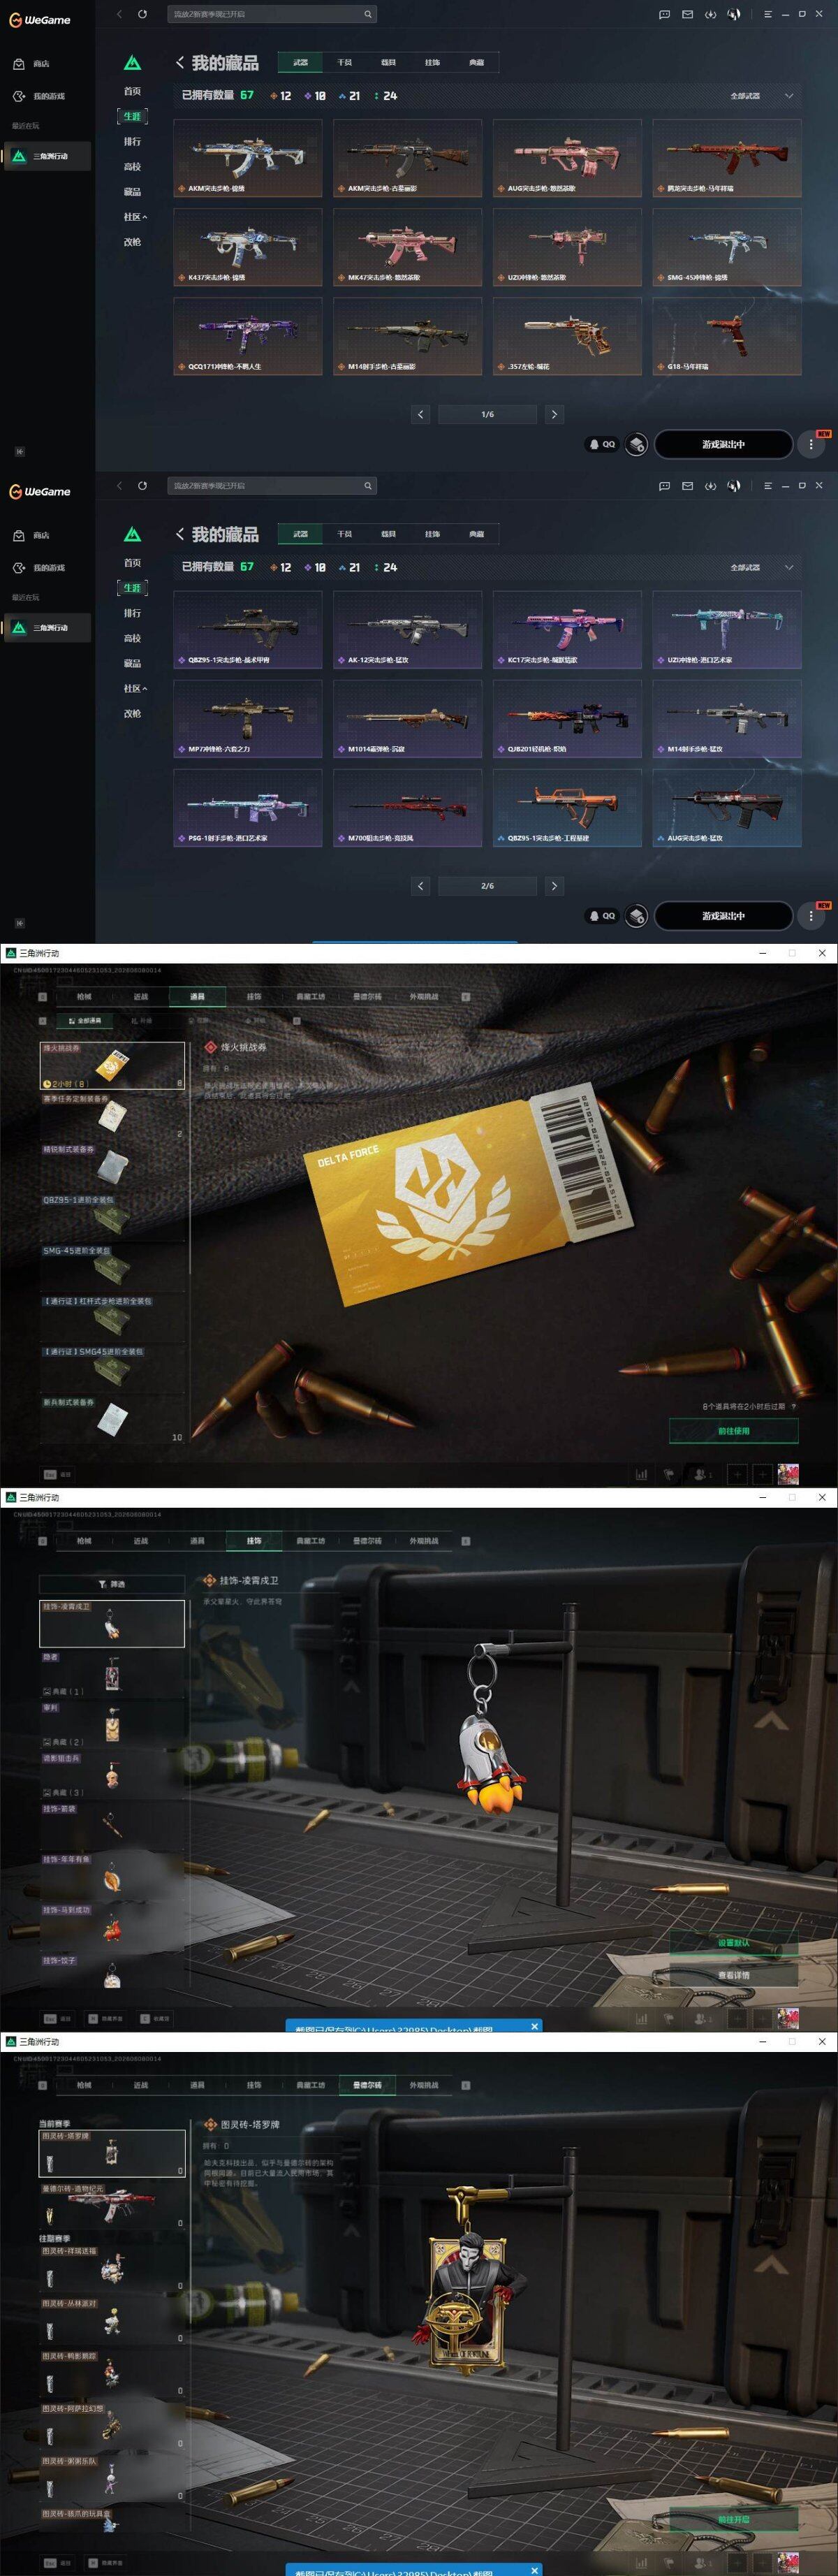Open the KC17突击步枪 skin card
838x2576 pixels.
tap(567, 630)
